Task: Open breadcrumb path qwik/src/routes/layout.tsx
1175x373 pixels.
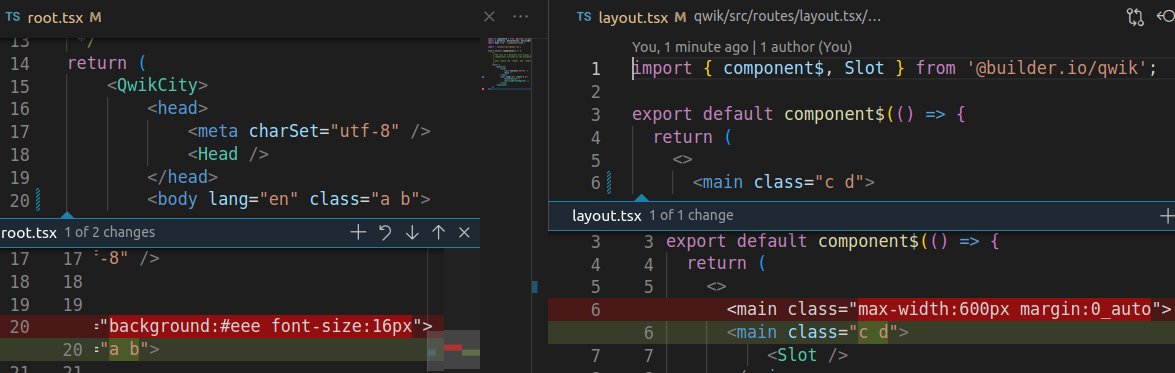Action: (x=788, y=17)
